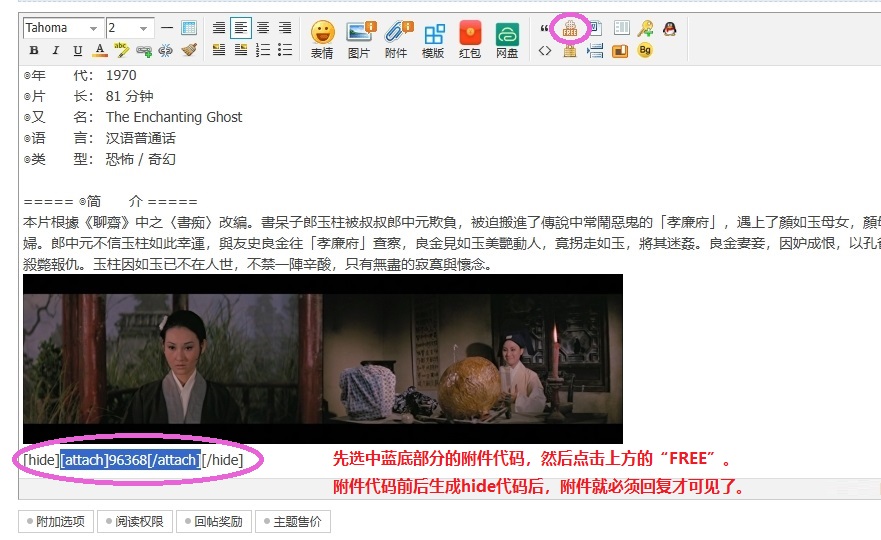This screenshot has width=881, height=540.
Task: Click the language text 汉语普通话
Action: click(x=140, y=138)
